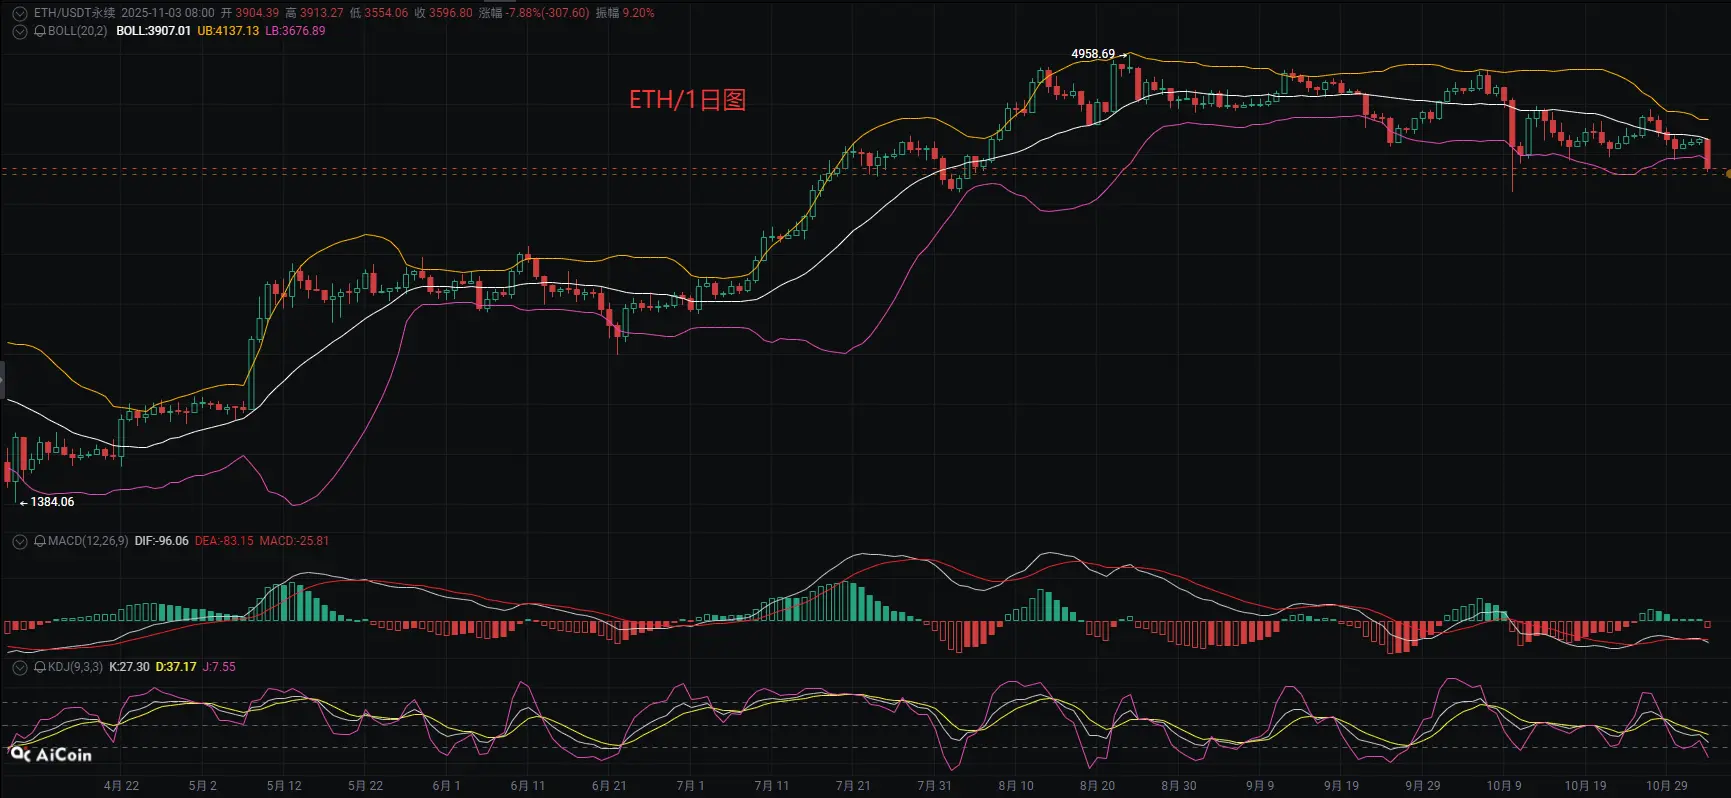Click the 4958.69 high price label
Image resolution: width=1731 pixels, height=798 pixels.
[x=1092, y=54]
